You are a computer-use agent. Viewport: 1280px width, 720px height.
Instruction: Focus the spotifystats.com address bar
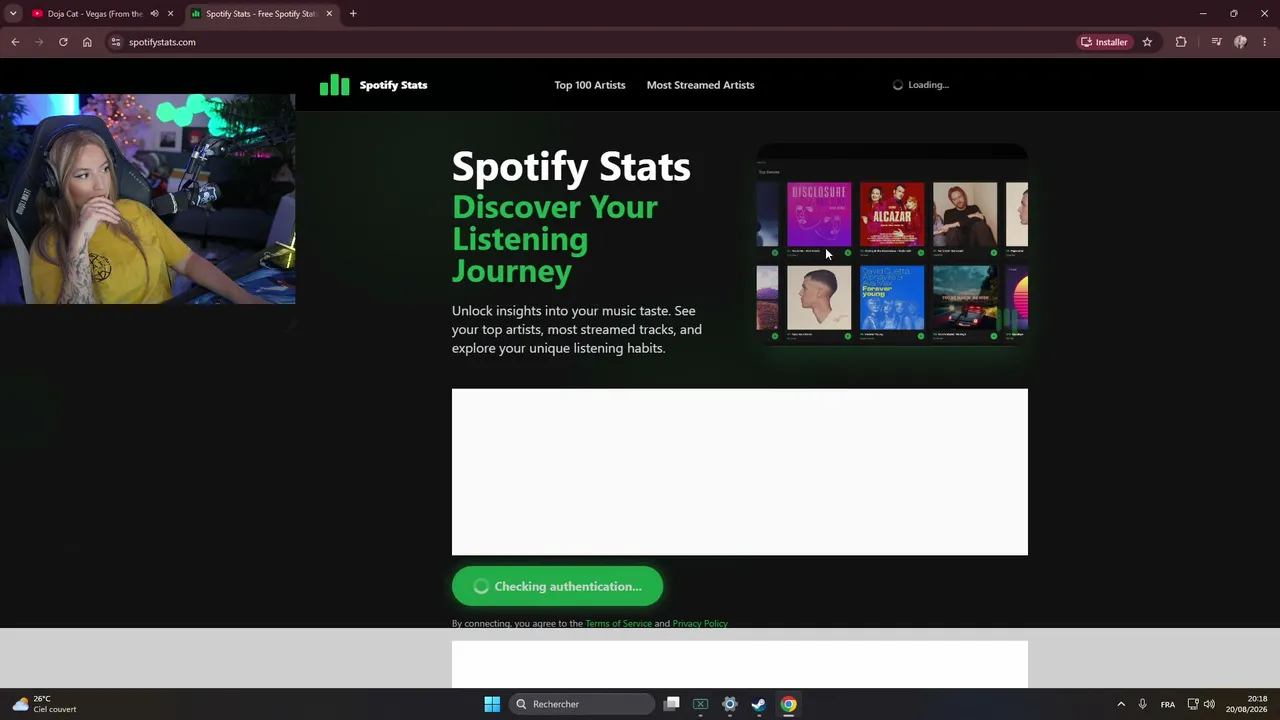click(590, 42)
